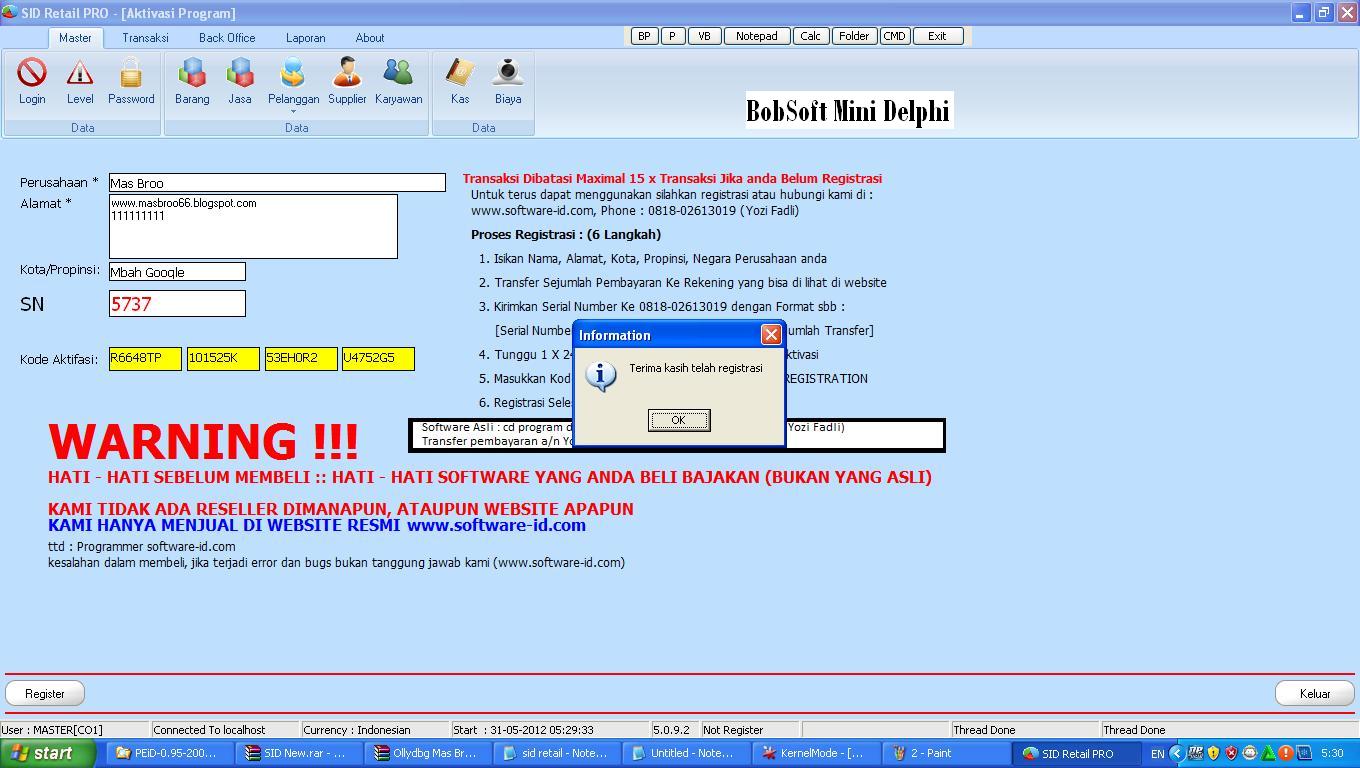Select the Login icon in the ribbon
This screenshot has height=768, width=1360.
click(x=32, y=80)
